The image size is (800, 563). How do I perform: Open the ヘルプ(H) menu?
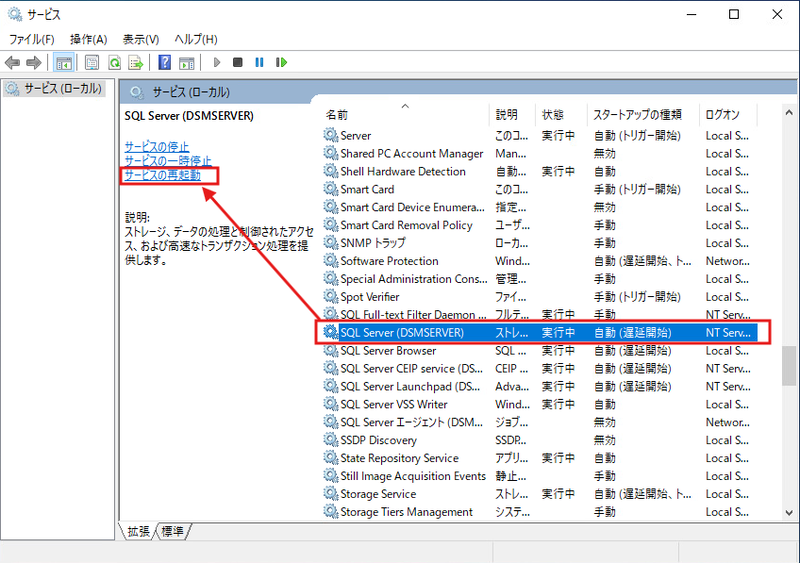click(196, 39)
